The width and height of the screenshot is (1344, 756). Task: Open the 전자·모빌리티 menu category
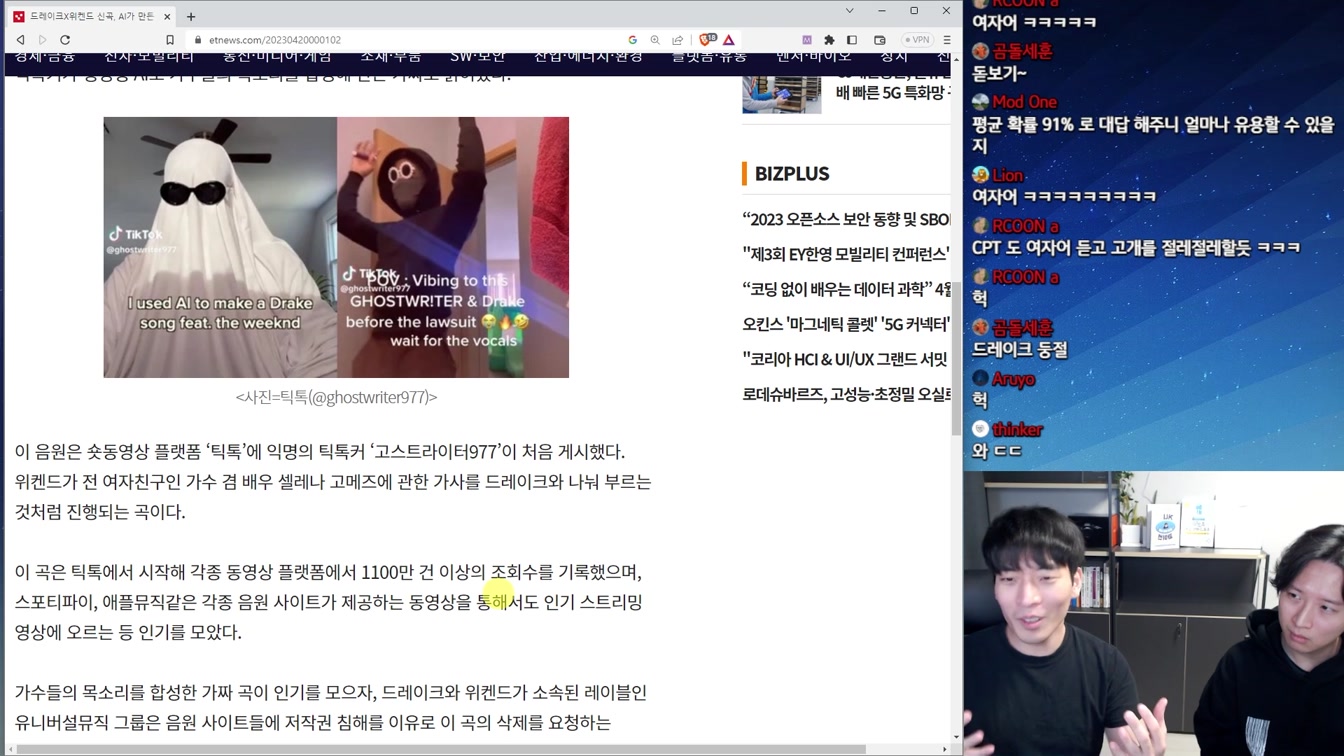click(149, 56)
